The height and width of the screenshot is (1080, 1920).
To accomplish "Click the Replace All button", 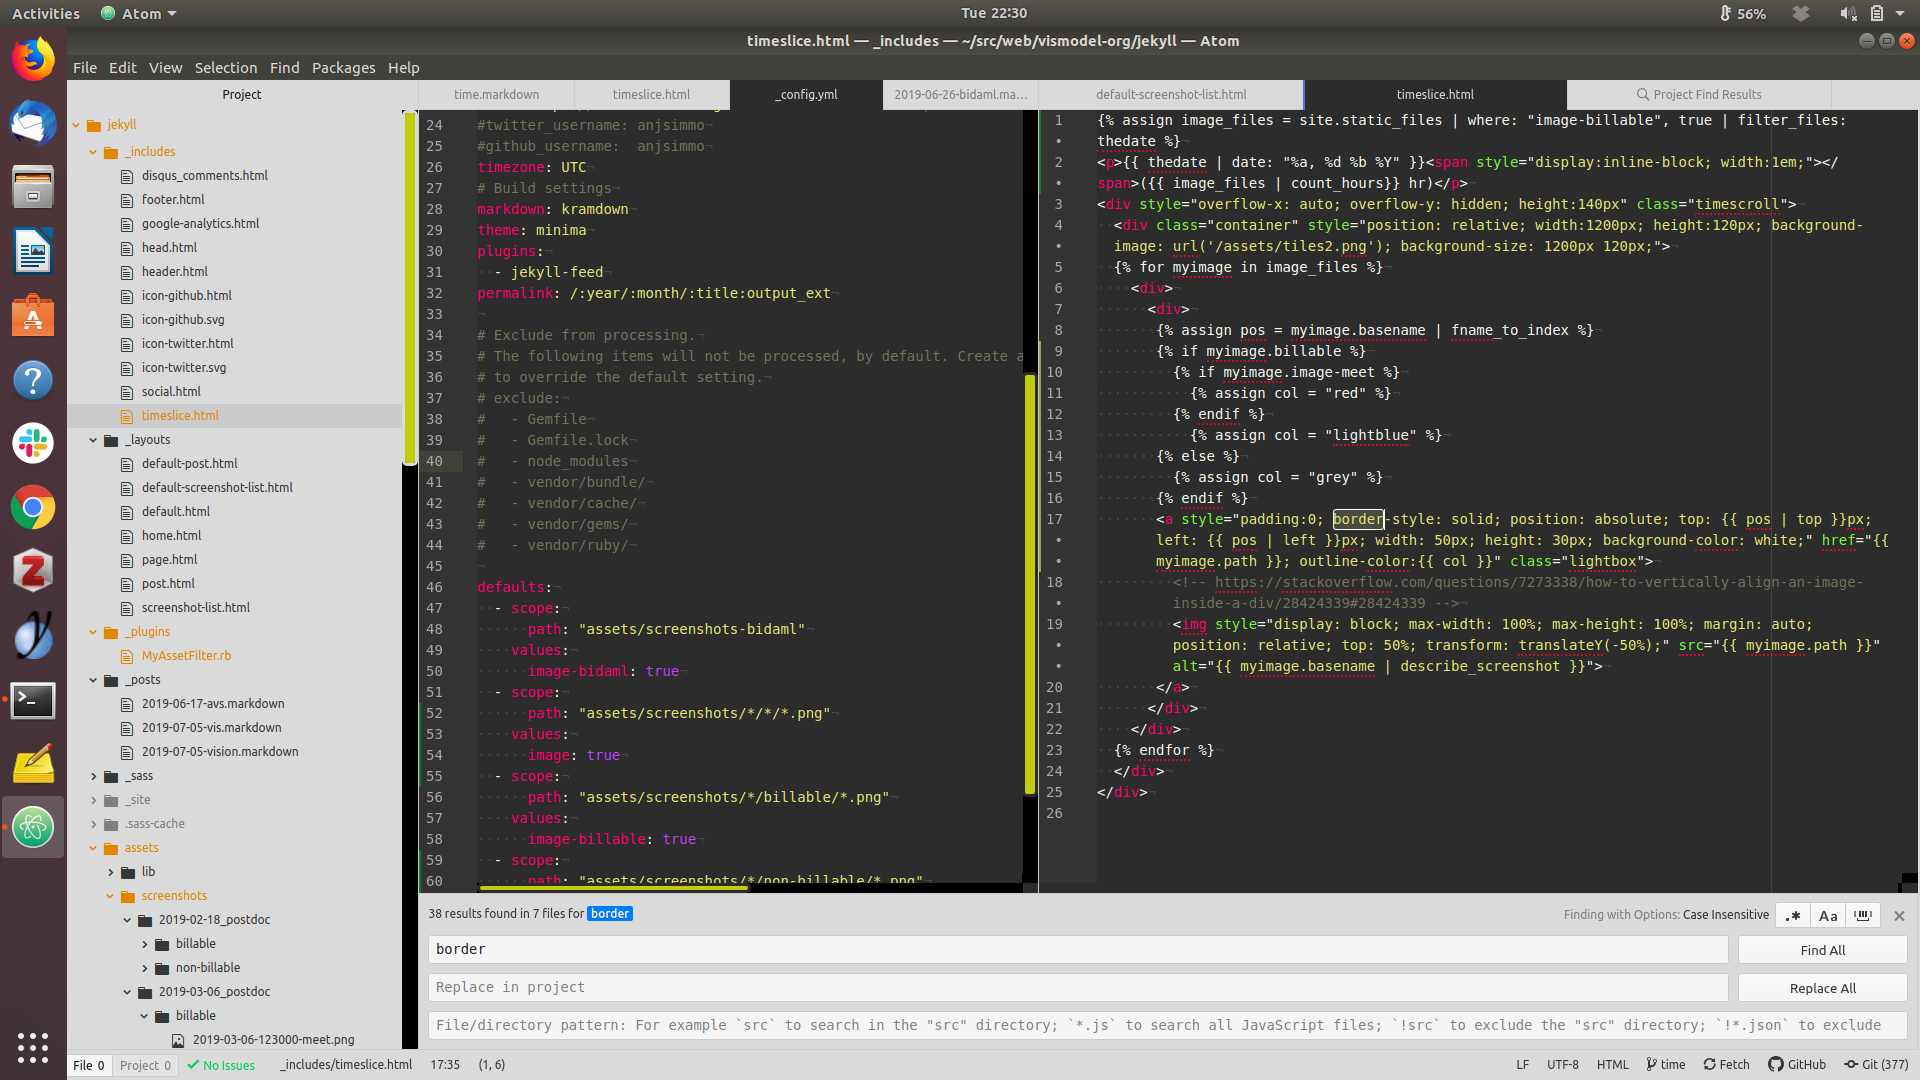I will [x=1822, y=988].
